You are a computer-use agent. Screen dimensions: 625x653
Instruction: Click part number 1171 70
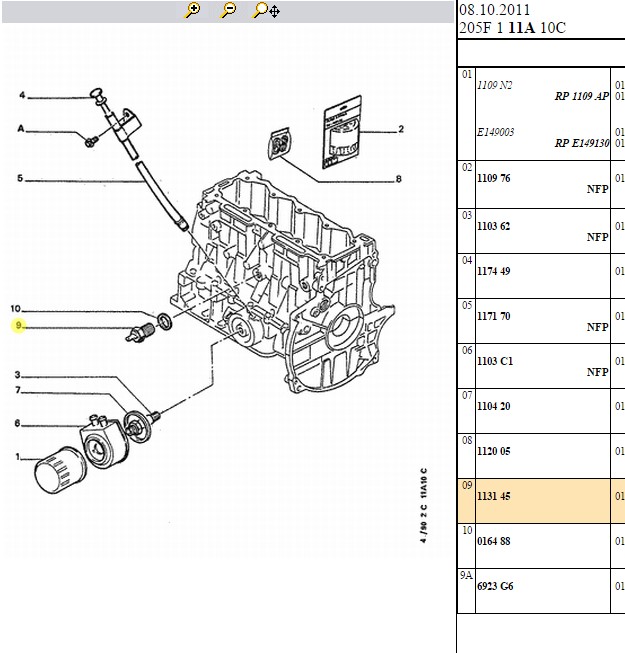tap(493, 316)
